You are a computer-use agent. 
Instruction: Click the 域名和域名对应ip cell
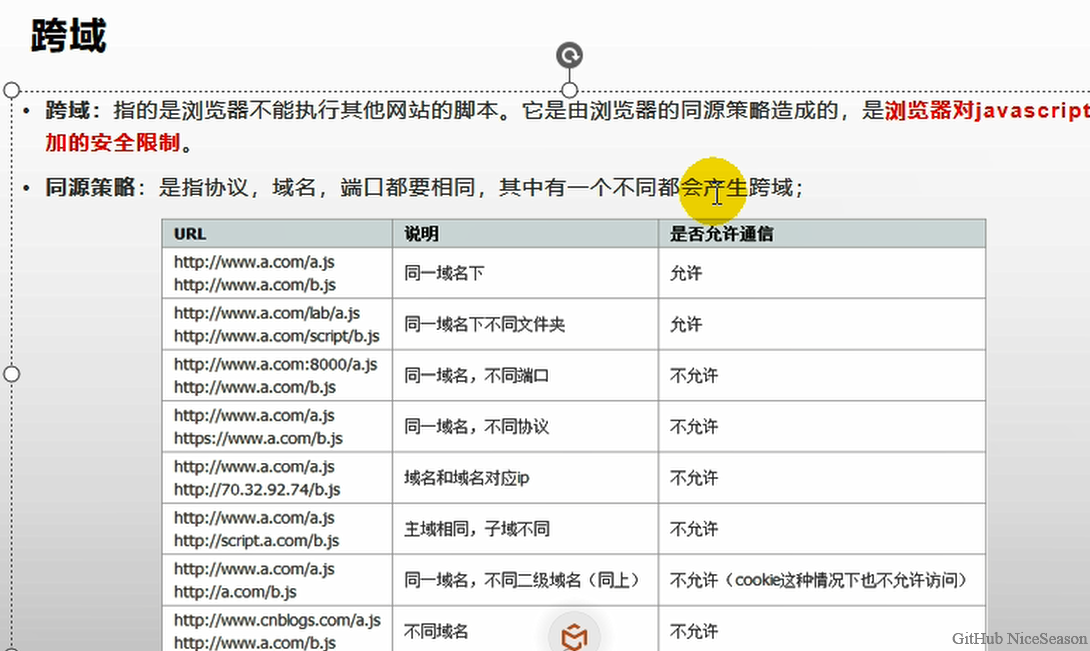pyautogui.click(x=466, y=478)
